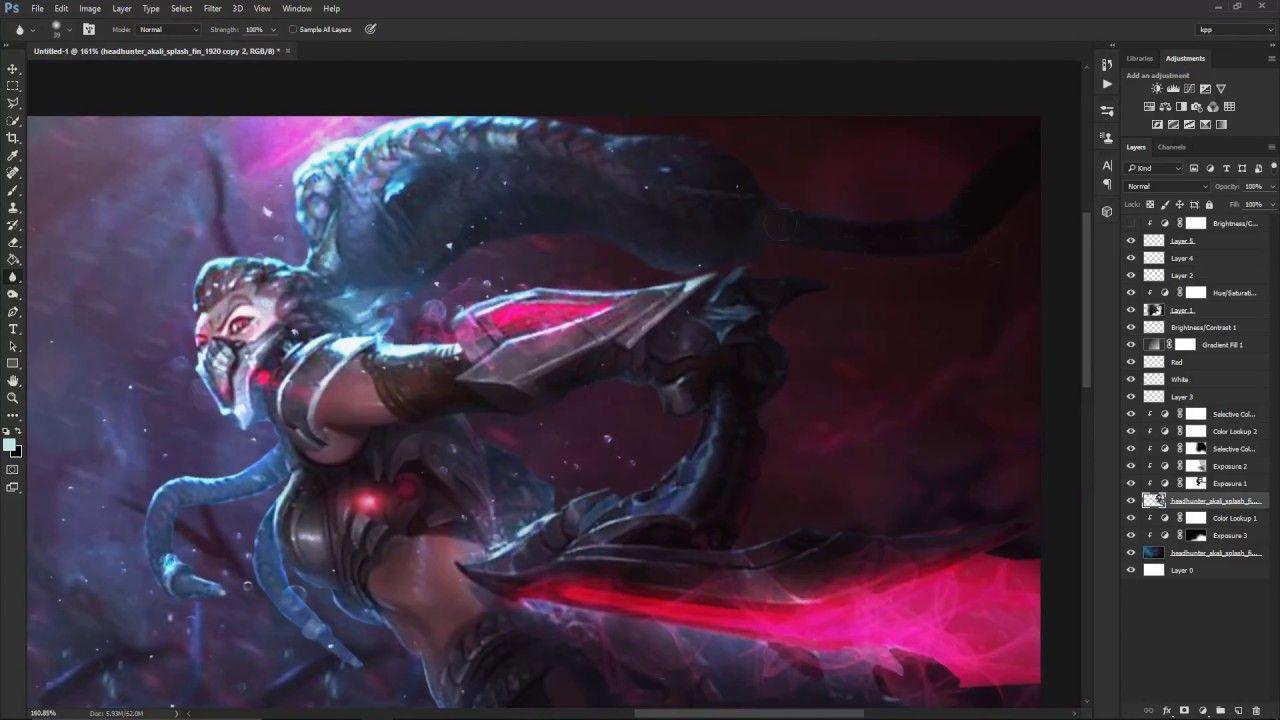The image size is (1280, 720).
Task: Select the Eyedropper tool
Action: pos(13,155)
